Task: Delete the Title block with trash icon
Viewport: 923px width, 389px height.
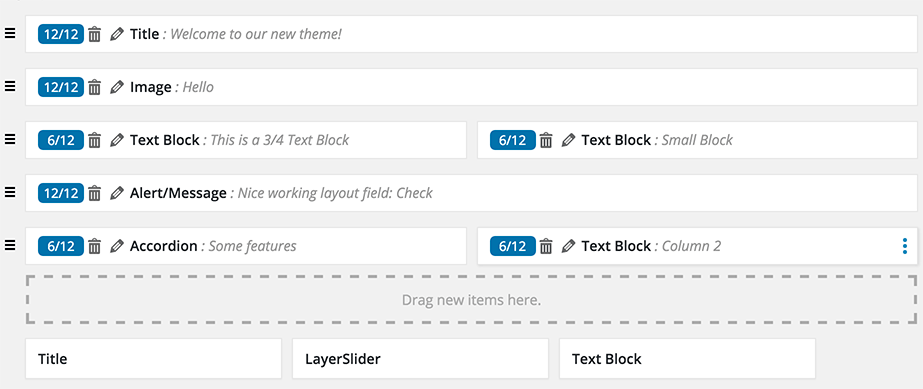Action: tap(95, 35)
